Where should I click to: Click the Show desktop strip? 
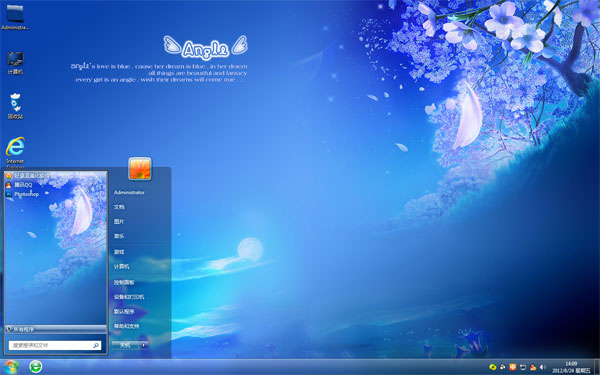click(x=597, y=367)
